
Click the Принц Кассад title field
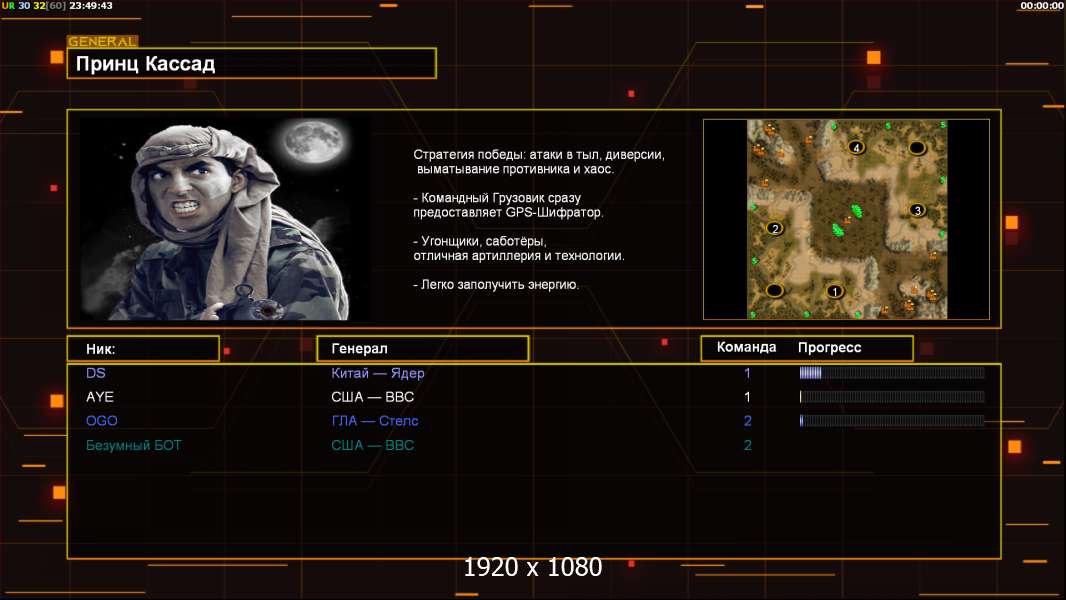click(252, 63)
